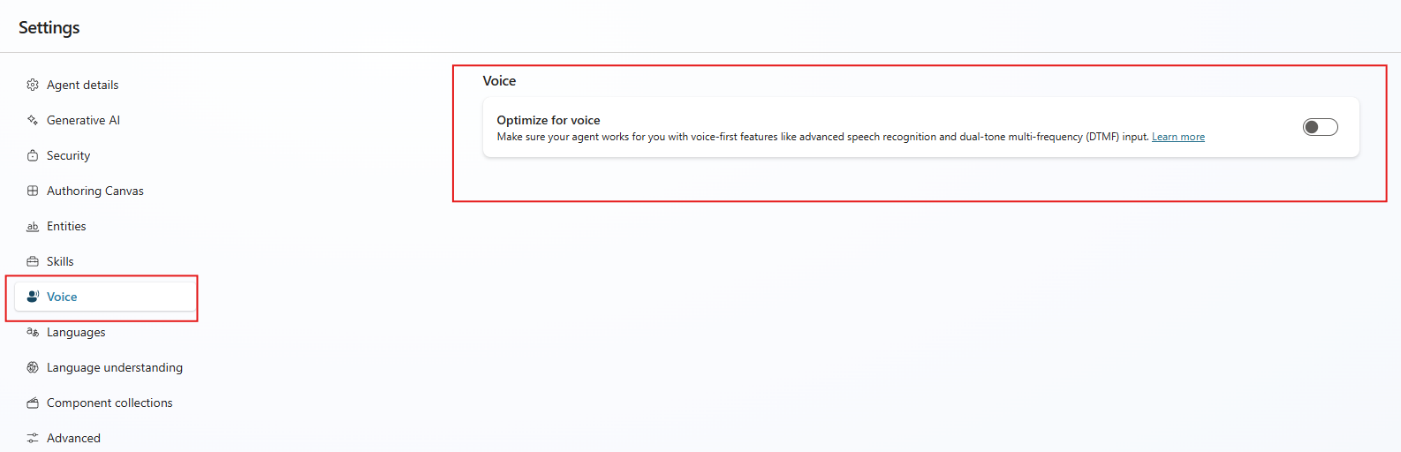
Task: Click the Security lock icon
Action: (33, 156)
